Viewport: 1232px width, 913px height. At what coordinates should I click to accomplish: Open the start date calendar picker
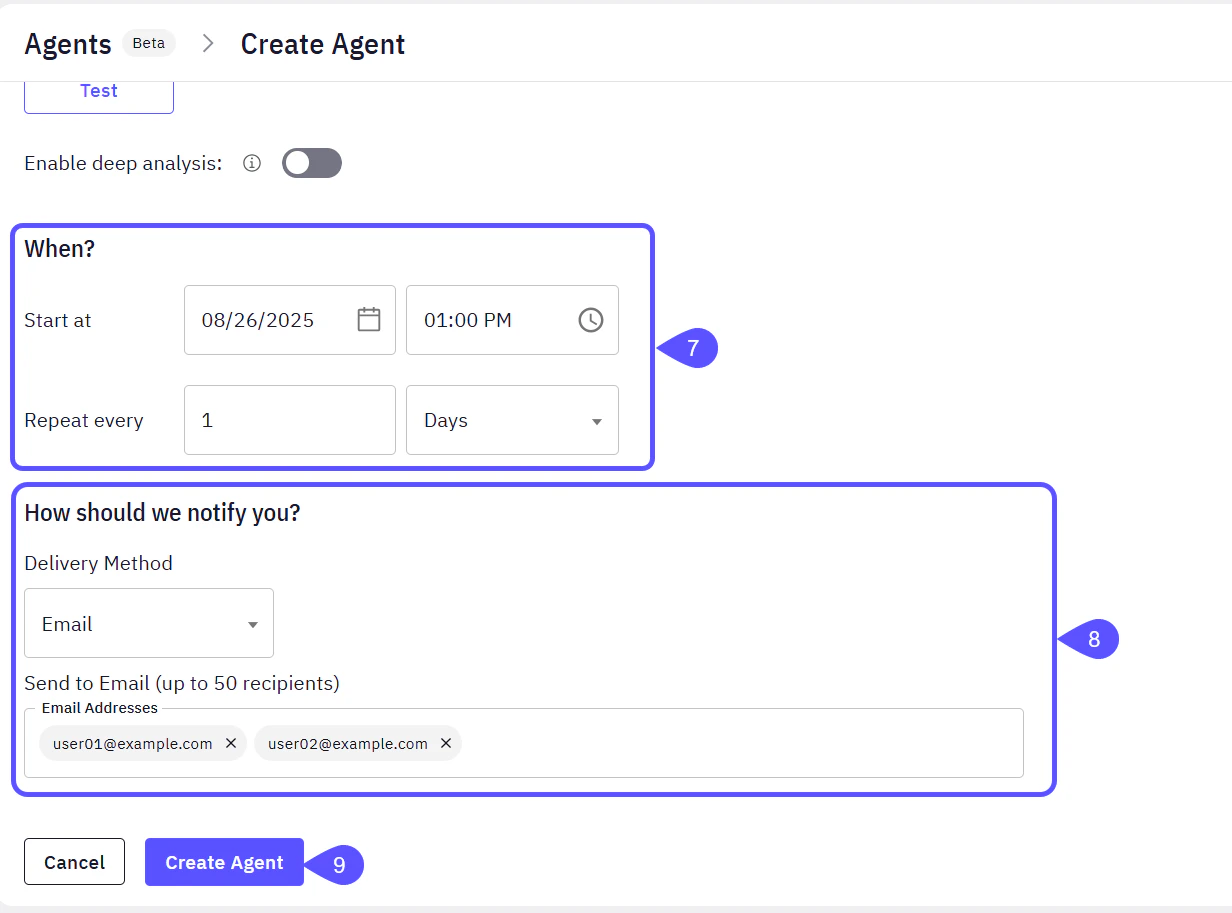(369, 319)
